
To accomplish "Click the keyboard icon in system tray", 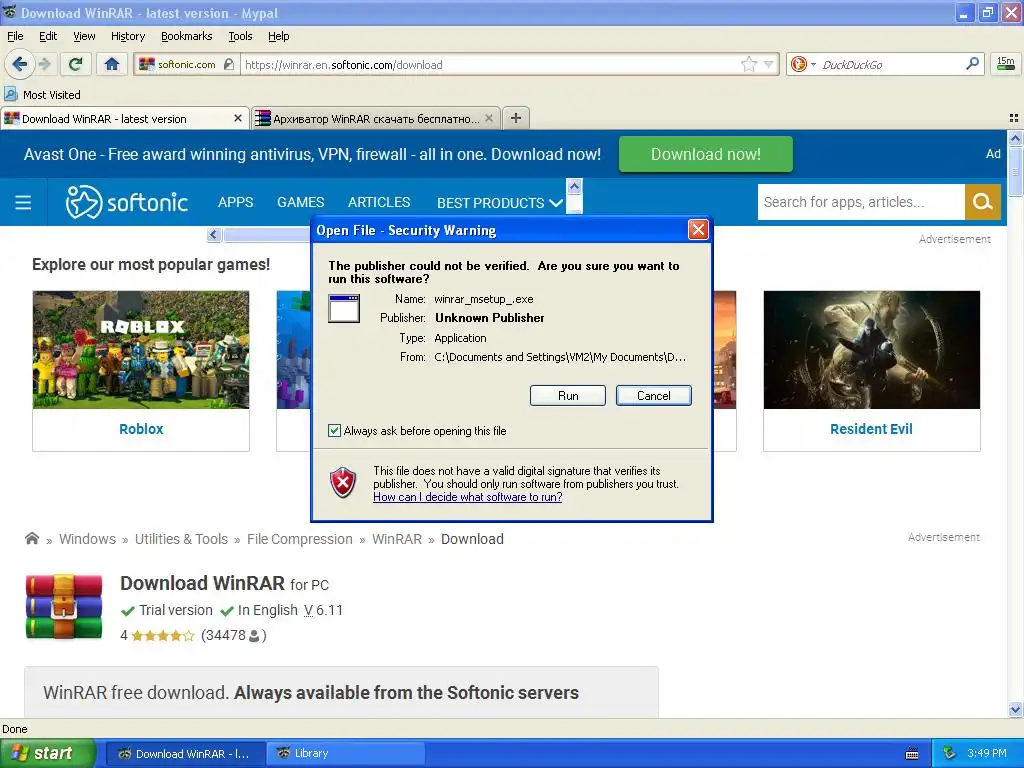I will [x=912, y=754].
